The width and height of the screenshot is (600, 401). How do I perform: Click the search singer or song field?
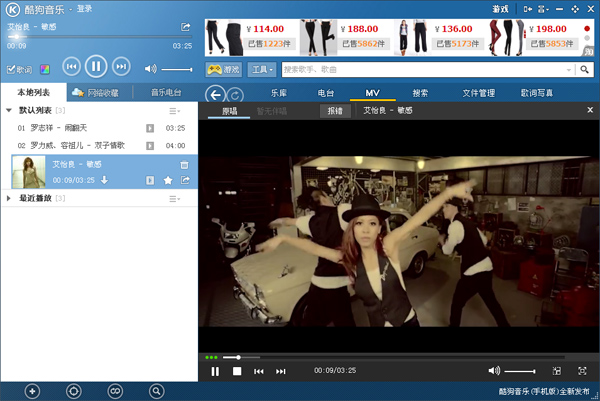point(423,70)
